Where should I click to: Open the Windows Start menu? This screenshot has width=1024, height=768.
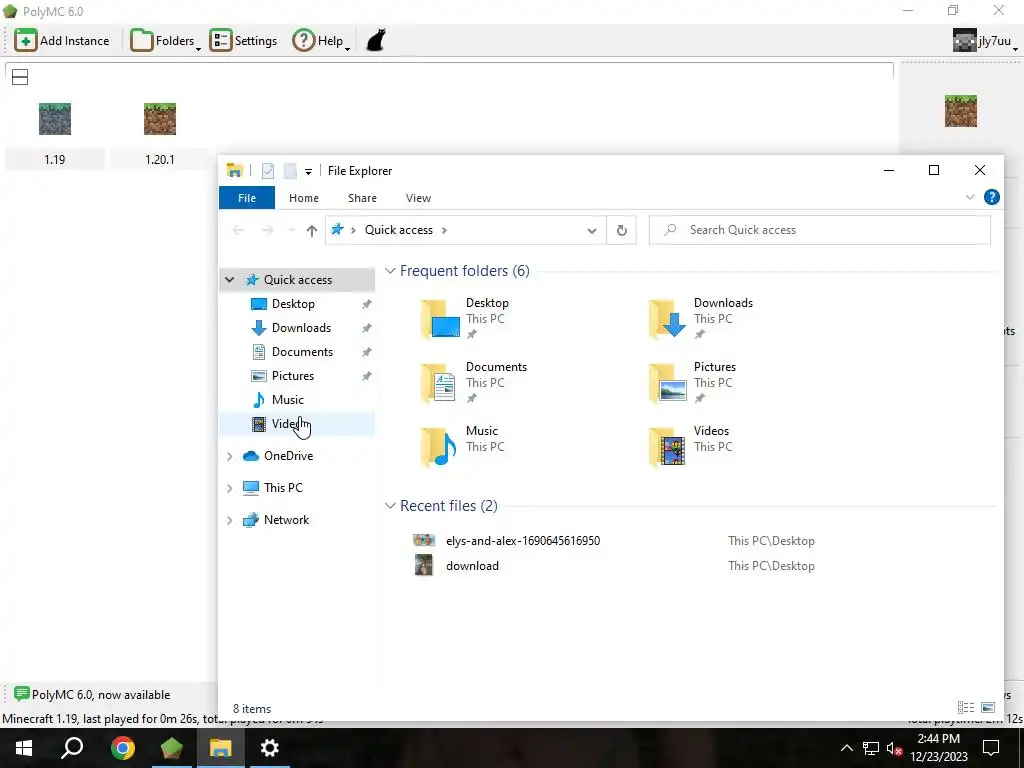[24, 748]
